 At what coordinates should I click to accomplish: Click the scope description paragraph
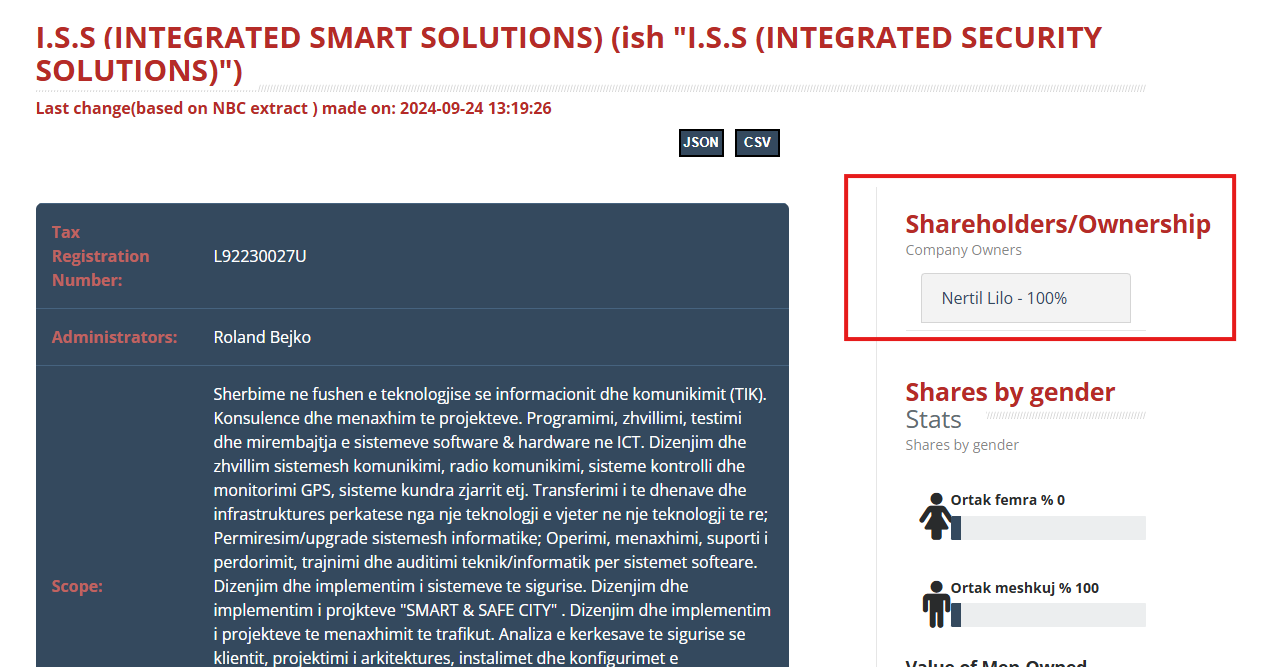tap(492, 525)
